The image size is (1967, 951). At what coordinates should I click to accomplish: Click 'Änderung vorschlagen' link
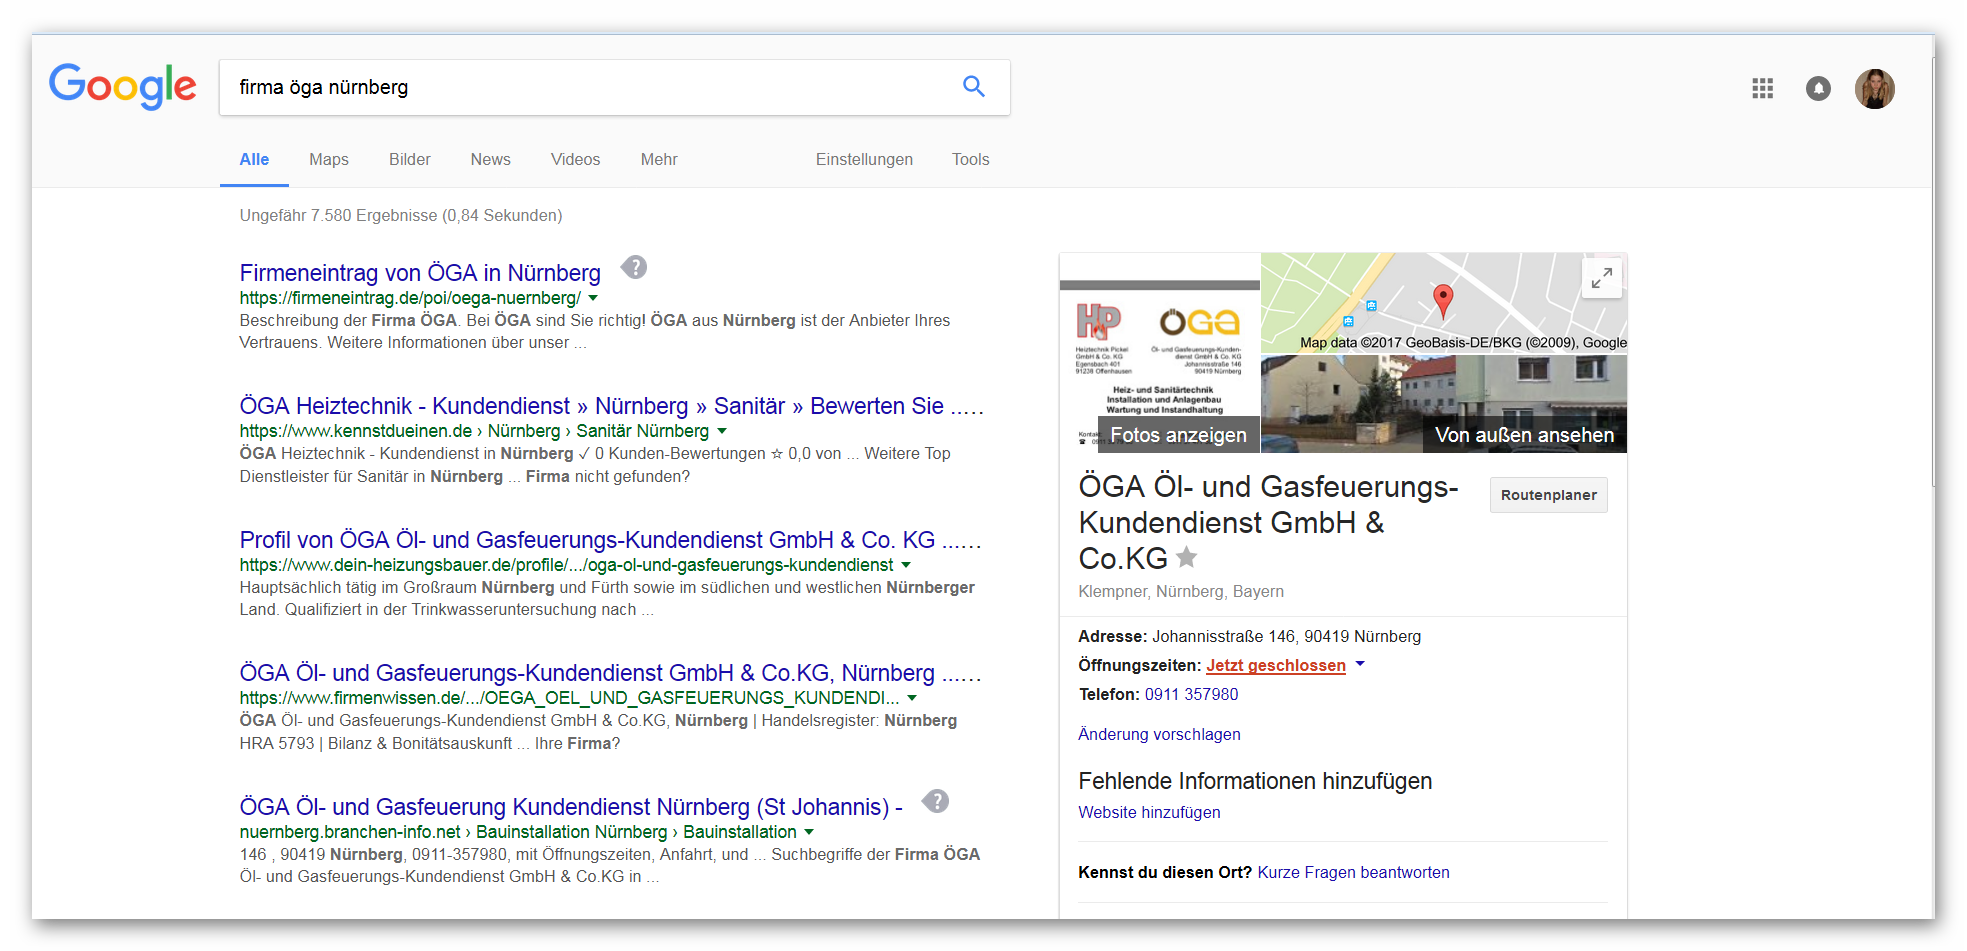point(1159,735)
